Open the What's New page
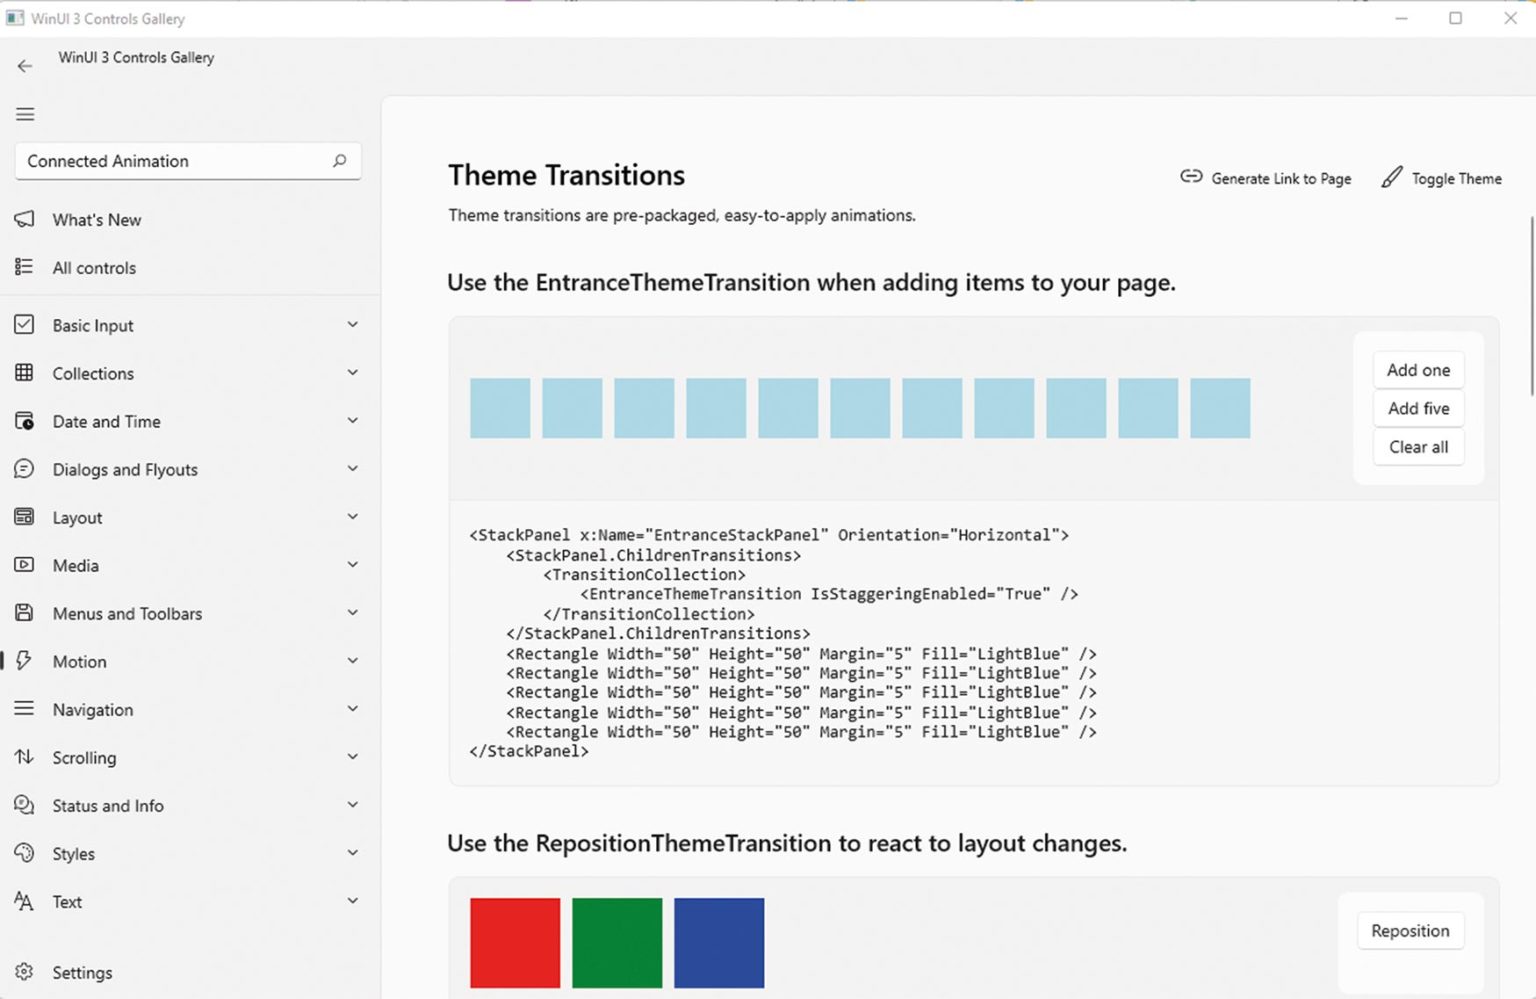This screenshot has width=1536, height=999. (x=96, y=219)
